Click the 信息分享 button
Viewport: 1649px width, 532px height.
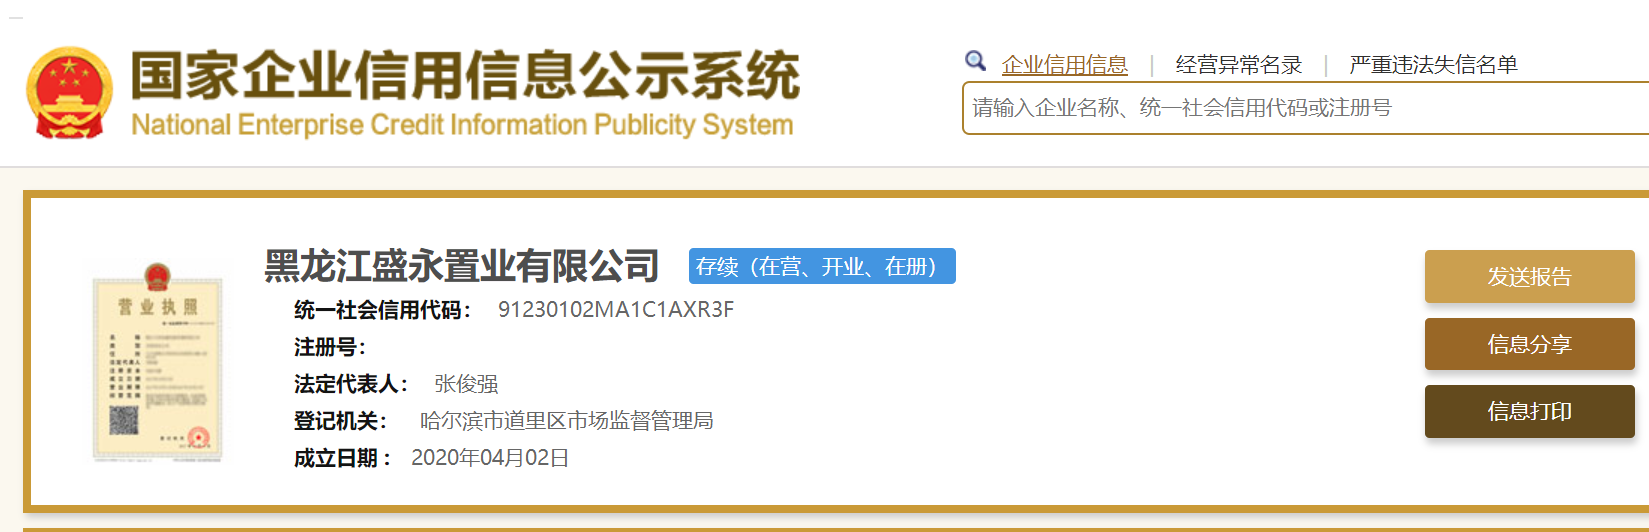[1529, 344]
